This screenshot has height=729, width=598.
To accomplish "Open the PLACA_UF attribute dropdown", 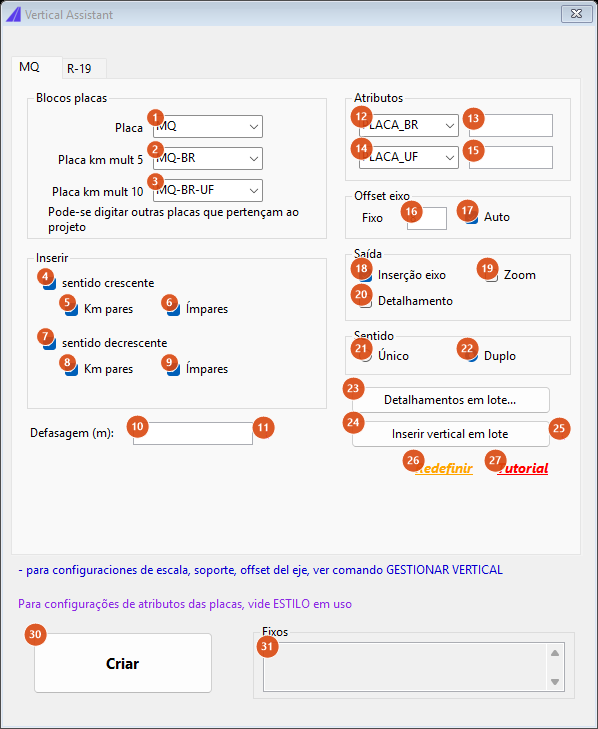I will click(409, 157).
